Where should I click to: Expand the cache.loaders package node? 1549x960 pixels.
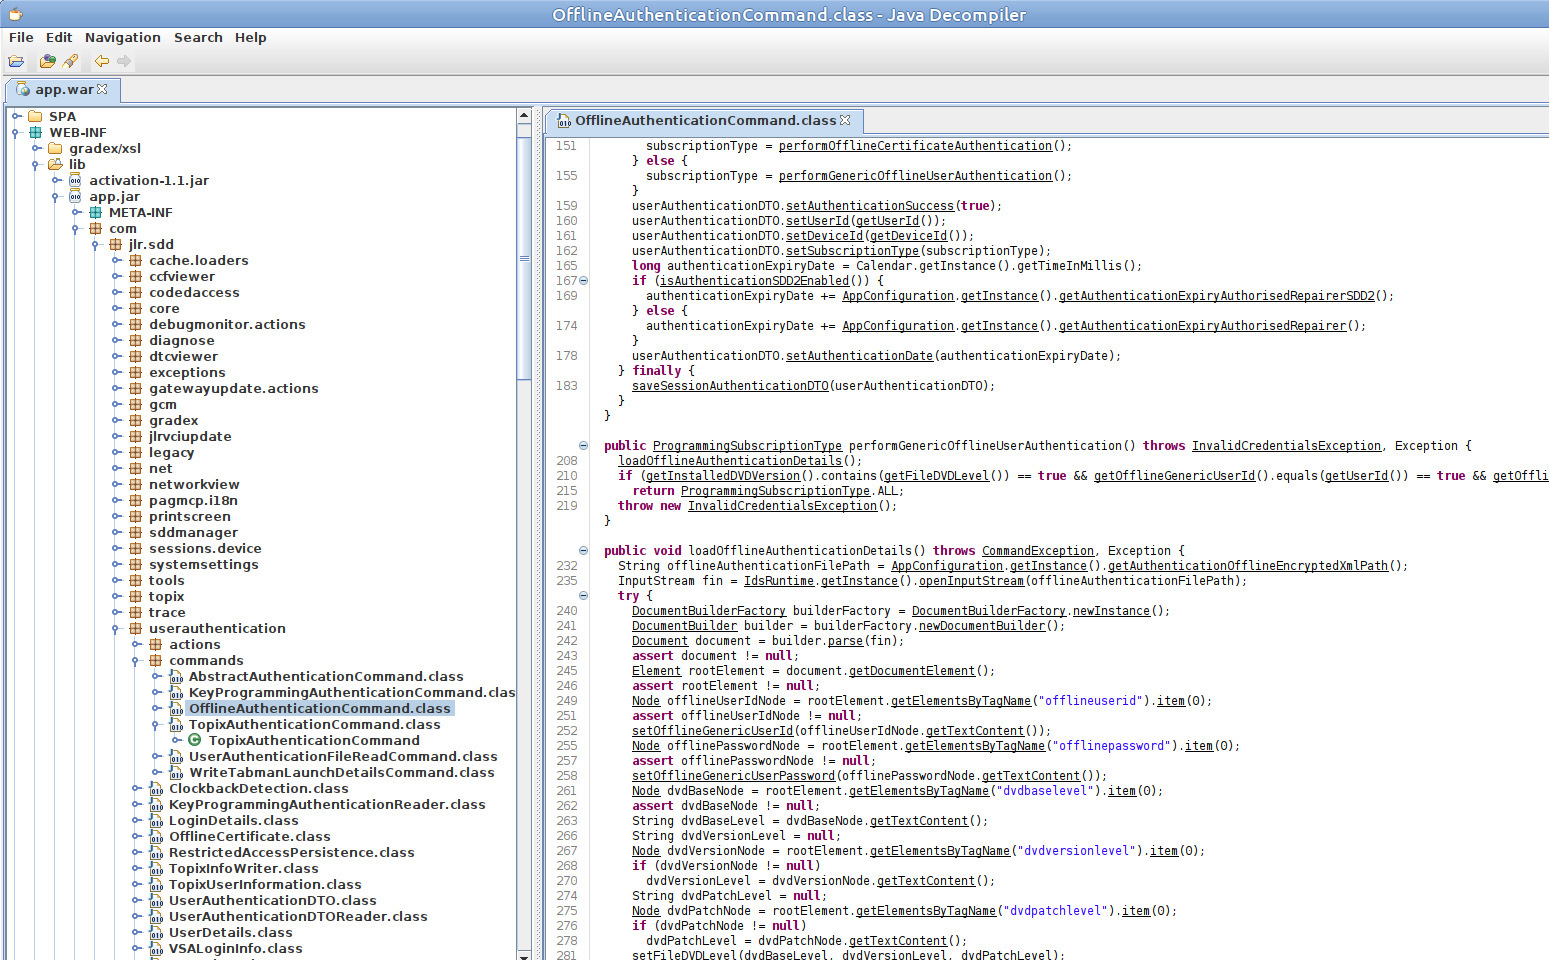[x=117, y=261]
